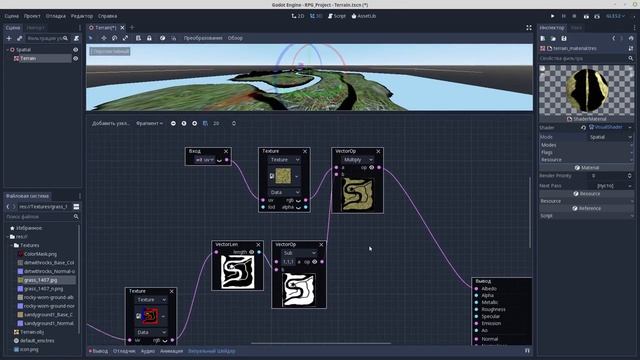
Task: Toggle visibility of Terrain node
Action: click(76, 58)
